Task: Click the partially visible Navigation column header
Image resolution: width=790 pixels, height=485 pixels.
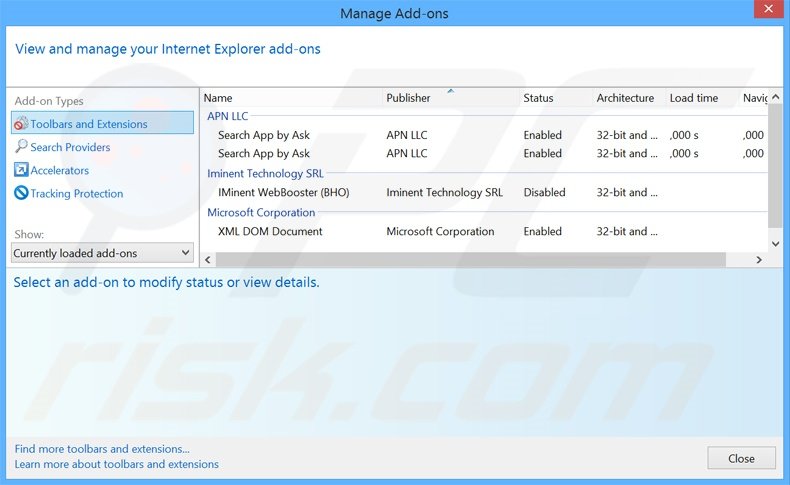Action: 754,98
